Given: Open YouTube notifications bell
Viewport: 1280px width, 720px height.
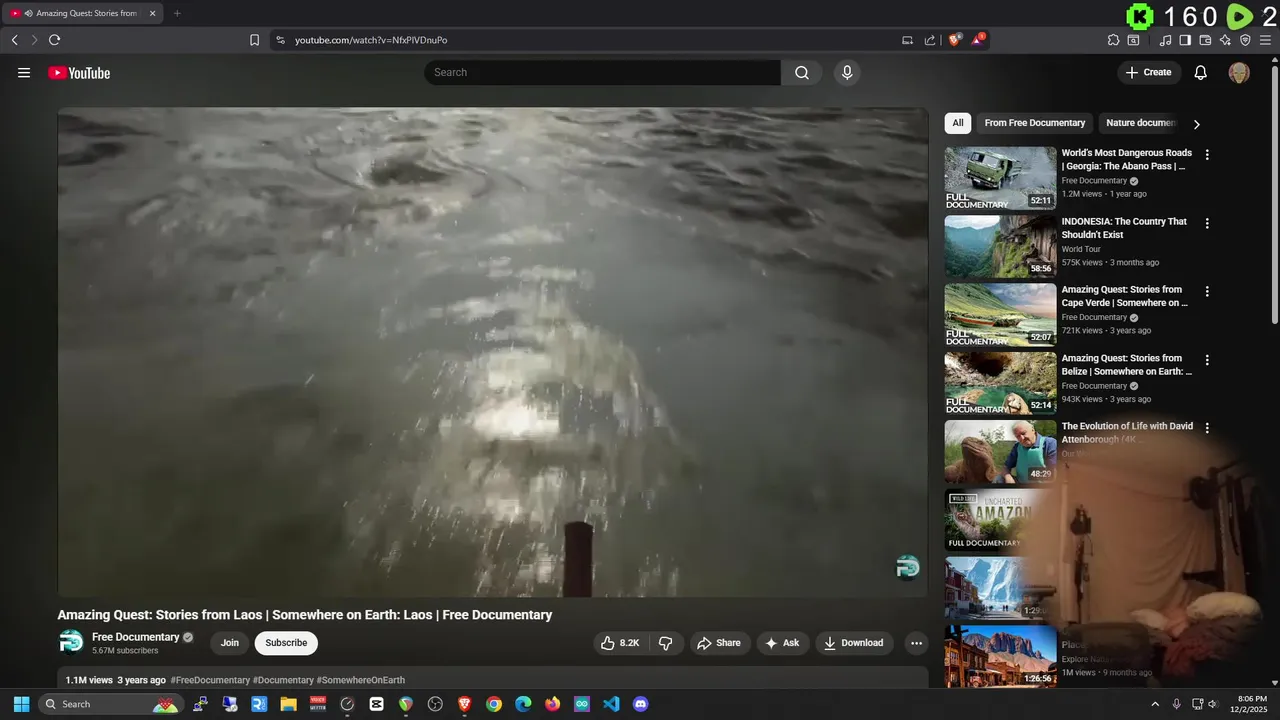Looking at the screenshot, I should [1201, 72].
